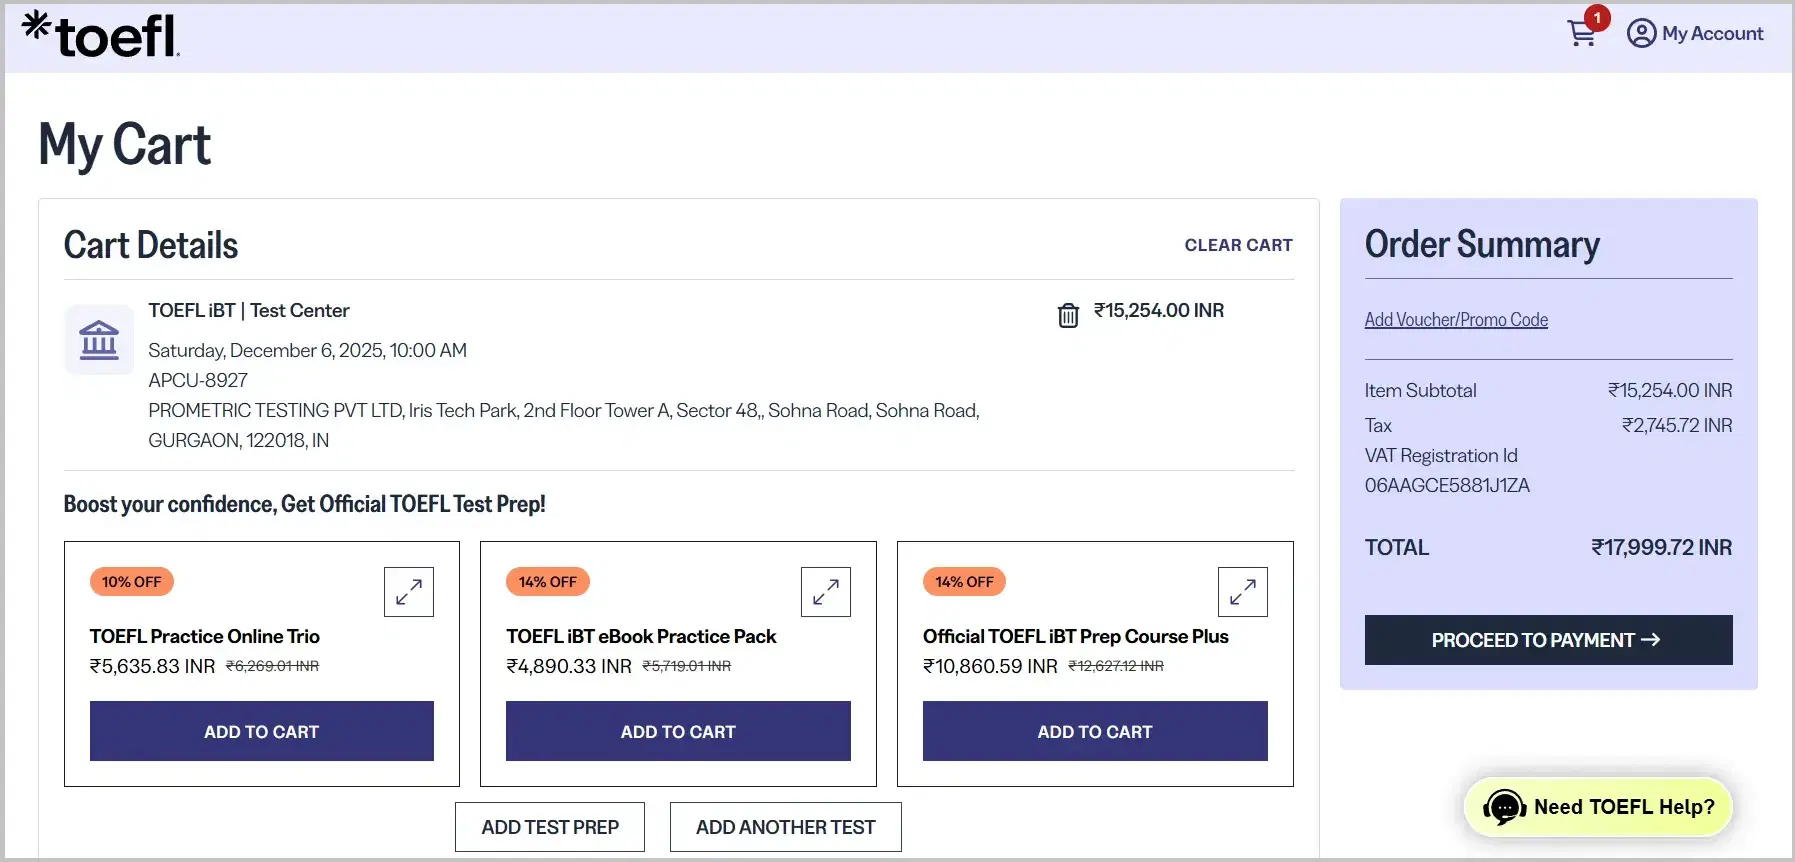Add TOEFL iBT eBook Practice Pack to cart
This screenshot has width=1795, height=862.
pos(678,731)
